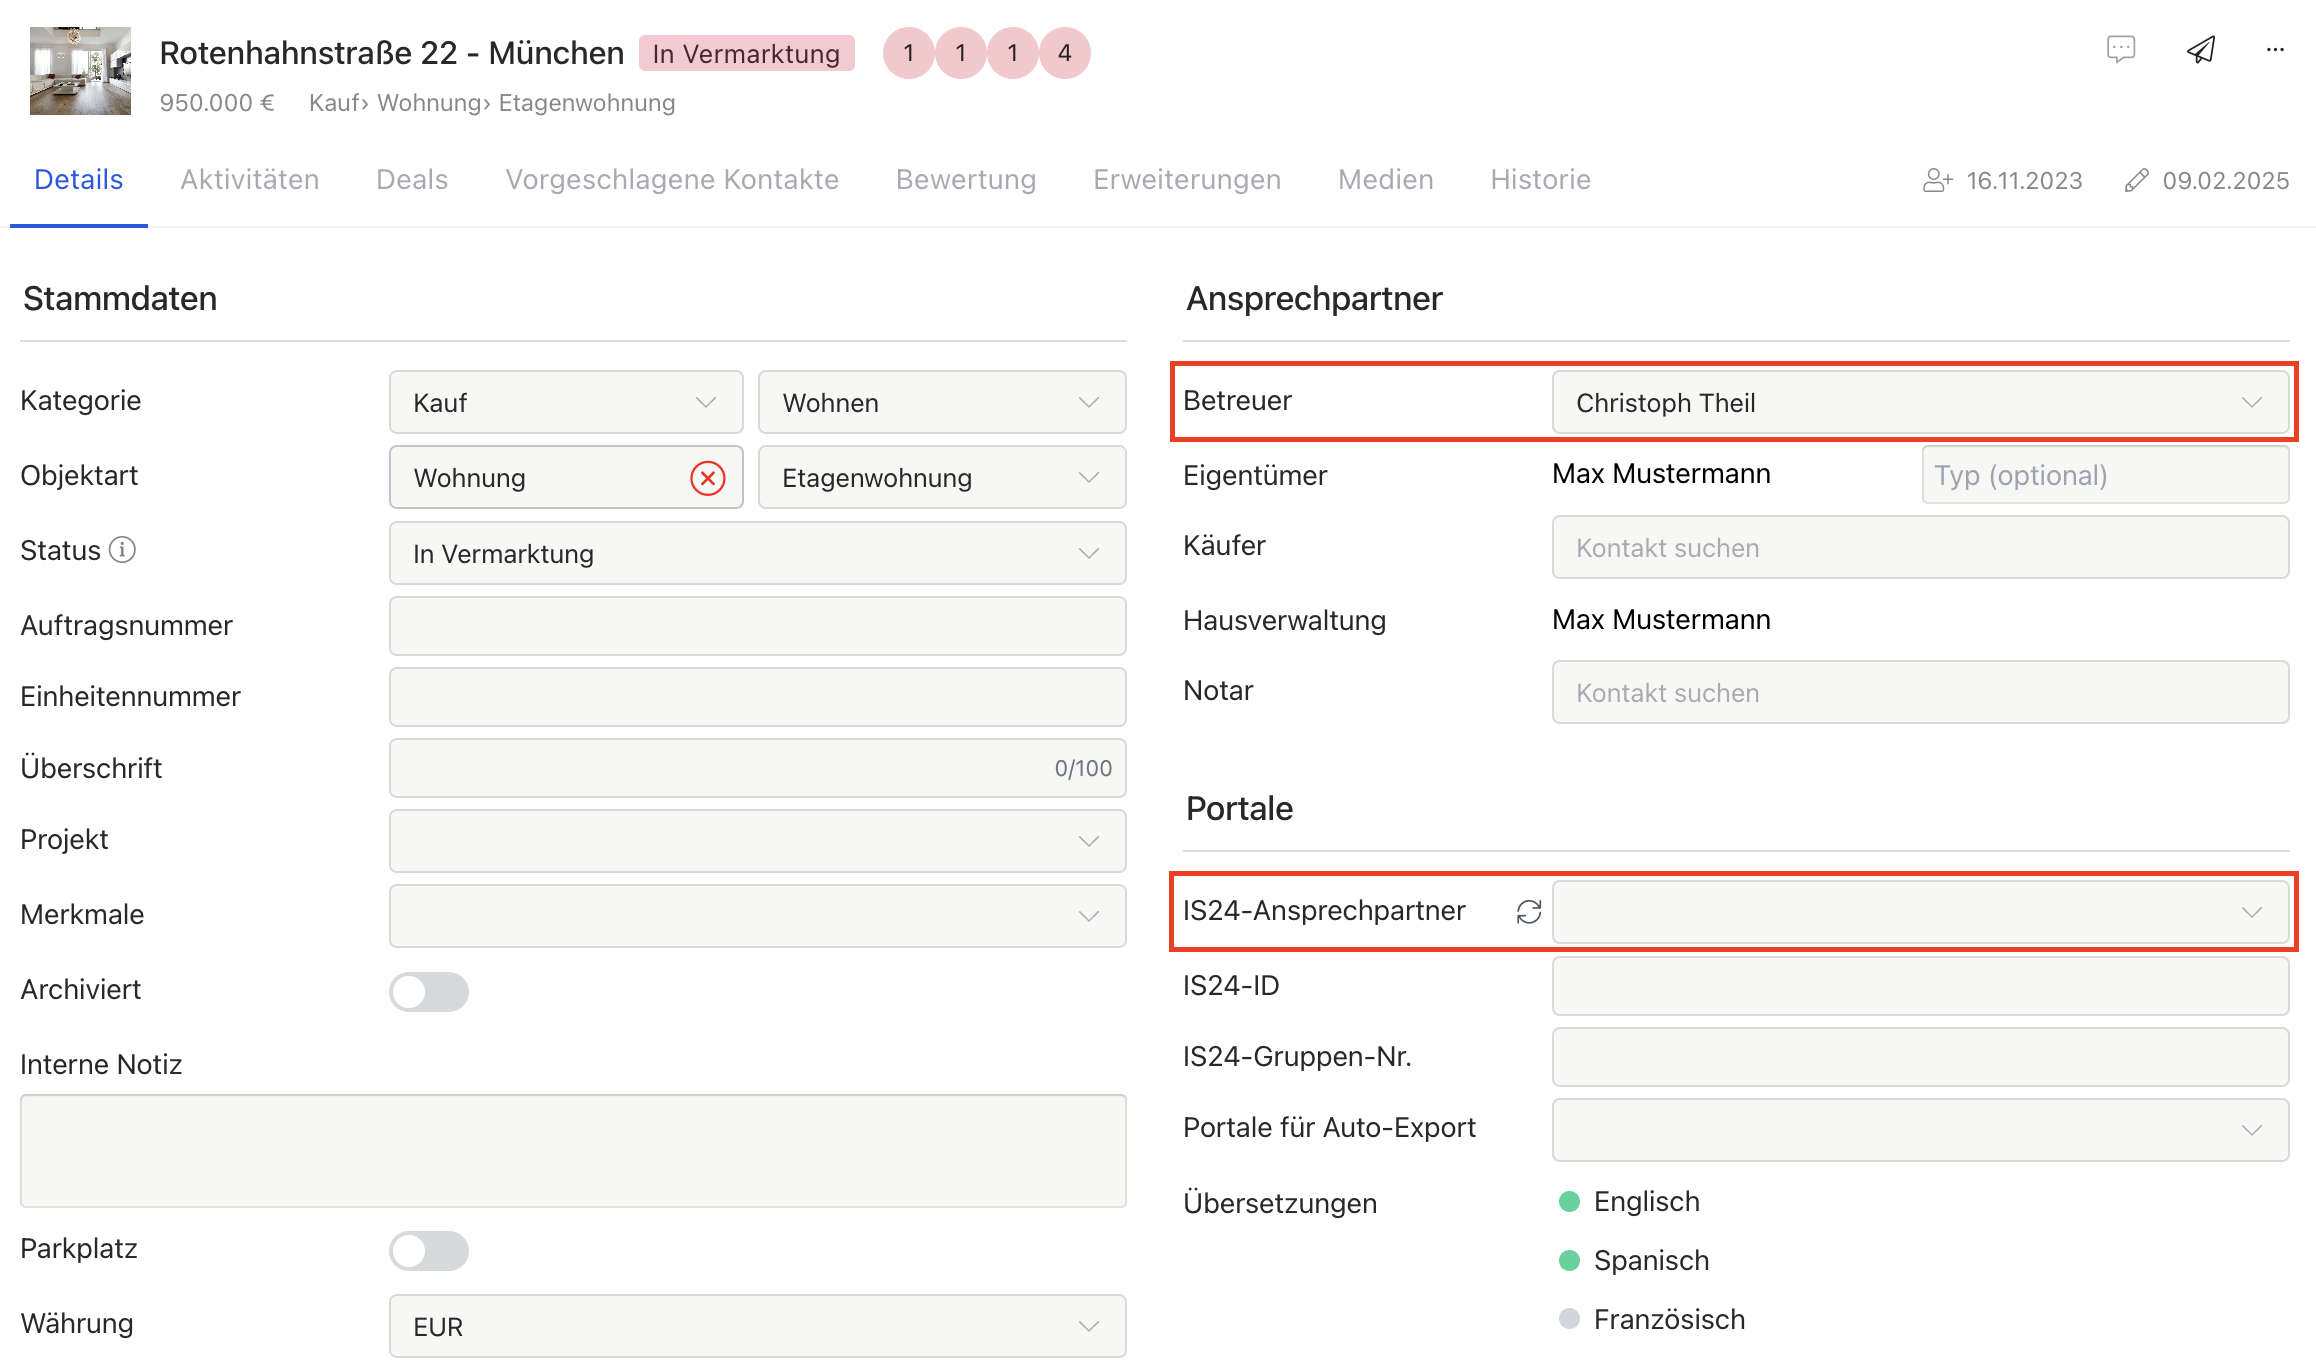Click the pencil edit date icon
2316x1368 pixels.
tap(2137, 180)
